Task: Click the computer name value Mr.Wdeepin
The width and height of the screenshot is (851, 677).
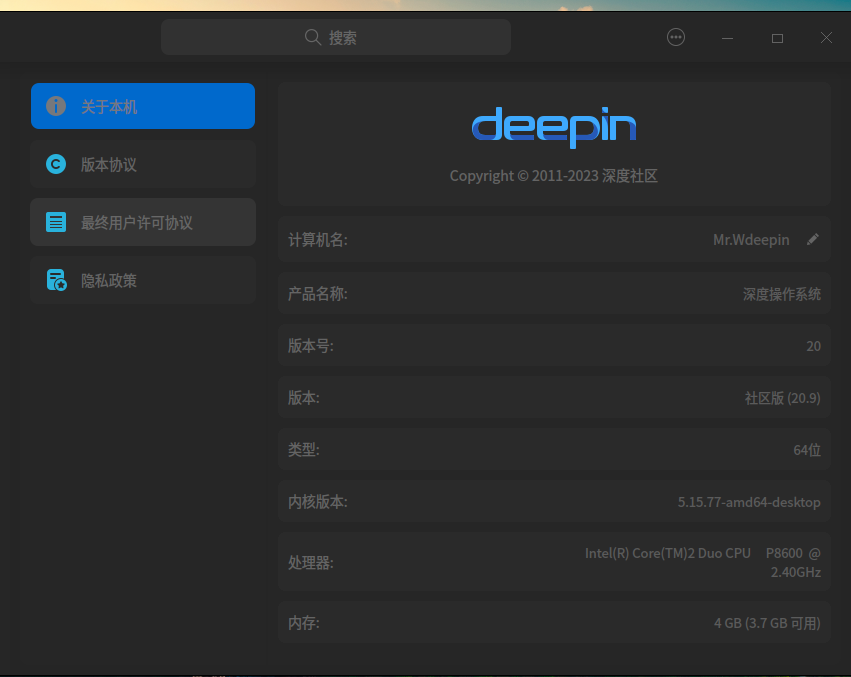Action: [x=751, y=239]
